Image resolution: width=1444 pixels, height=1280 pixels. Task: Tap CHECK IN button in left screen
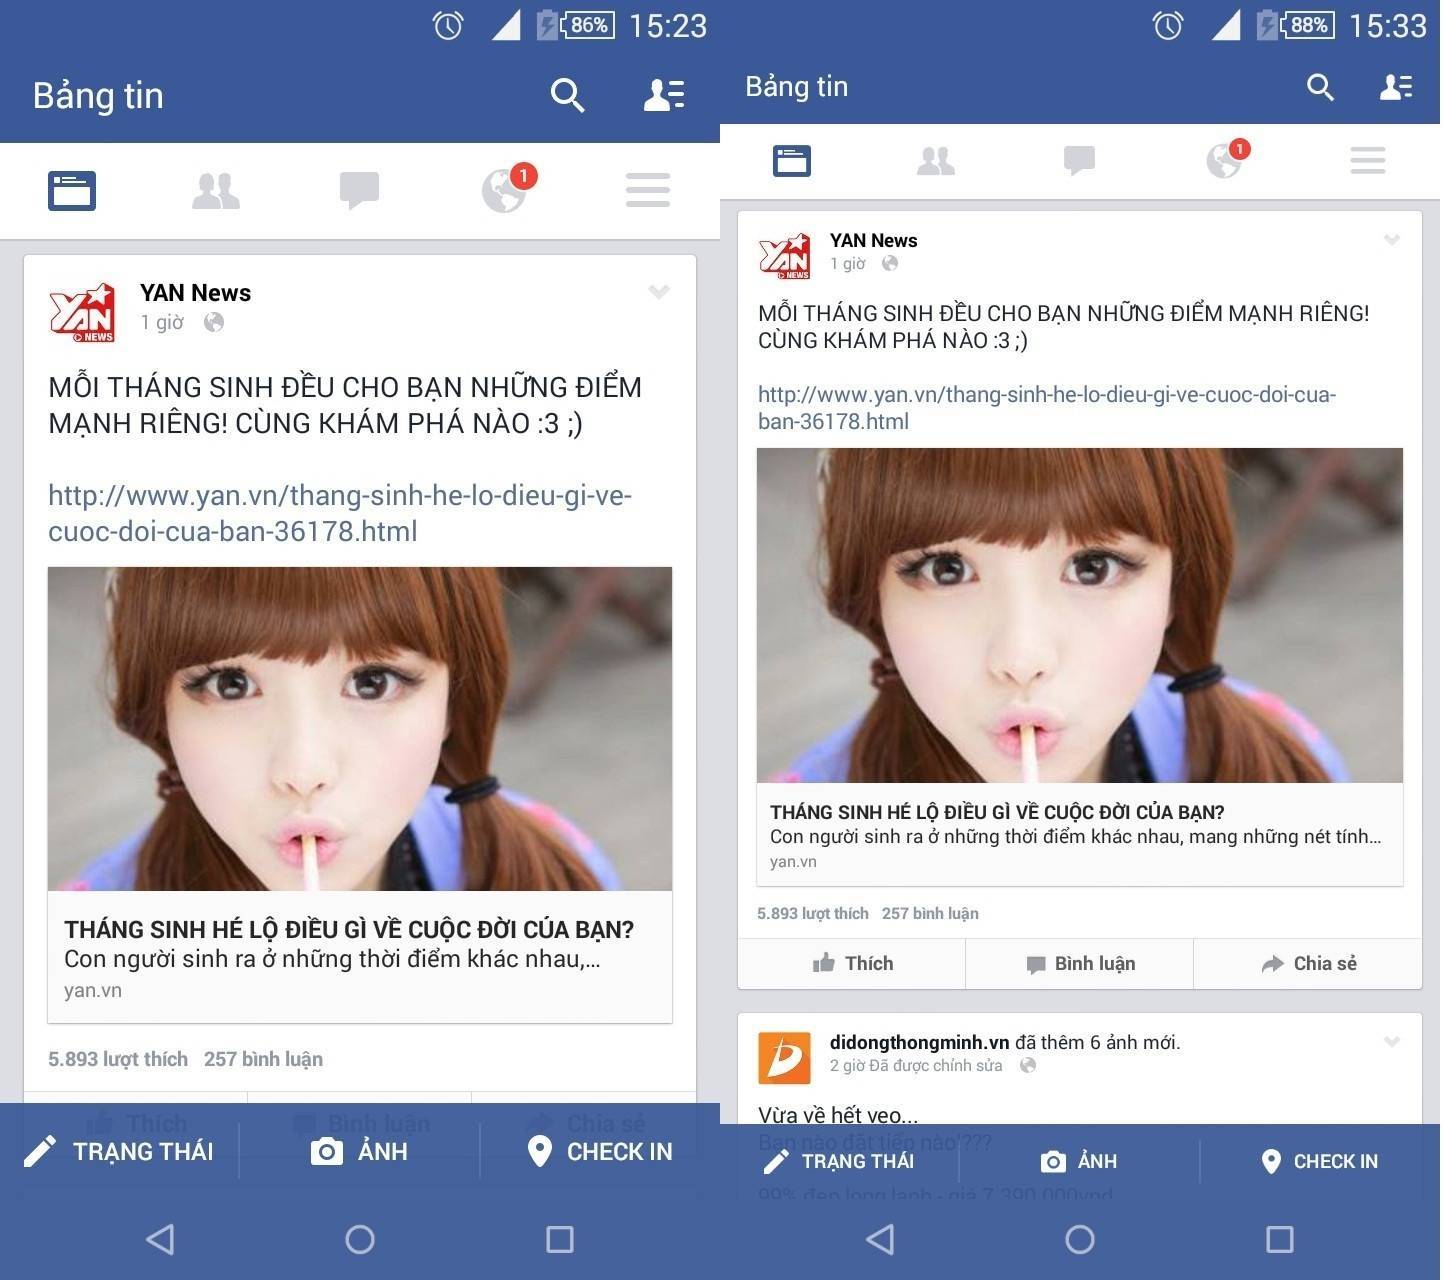pos(600,1152)
